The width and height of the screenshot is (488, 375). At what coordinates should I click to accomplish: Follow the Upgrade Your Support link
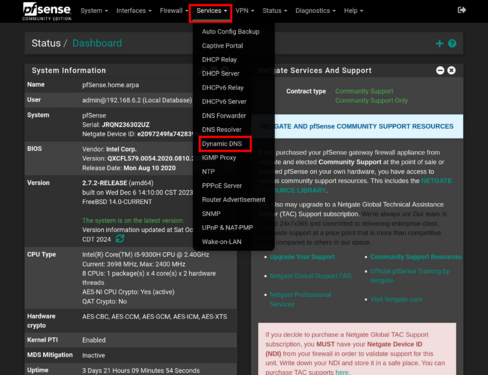click(302, 257)
